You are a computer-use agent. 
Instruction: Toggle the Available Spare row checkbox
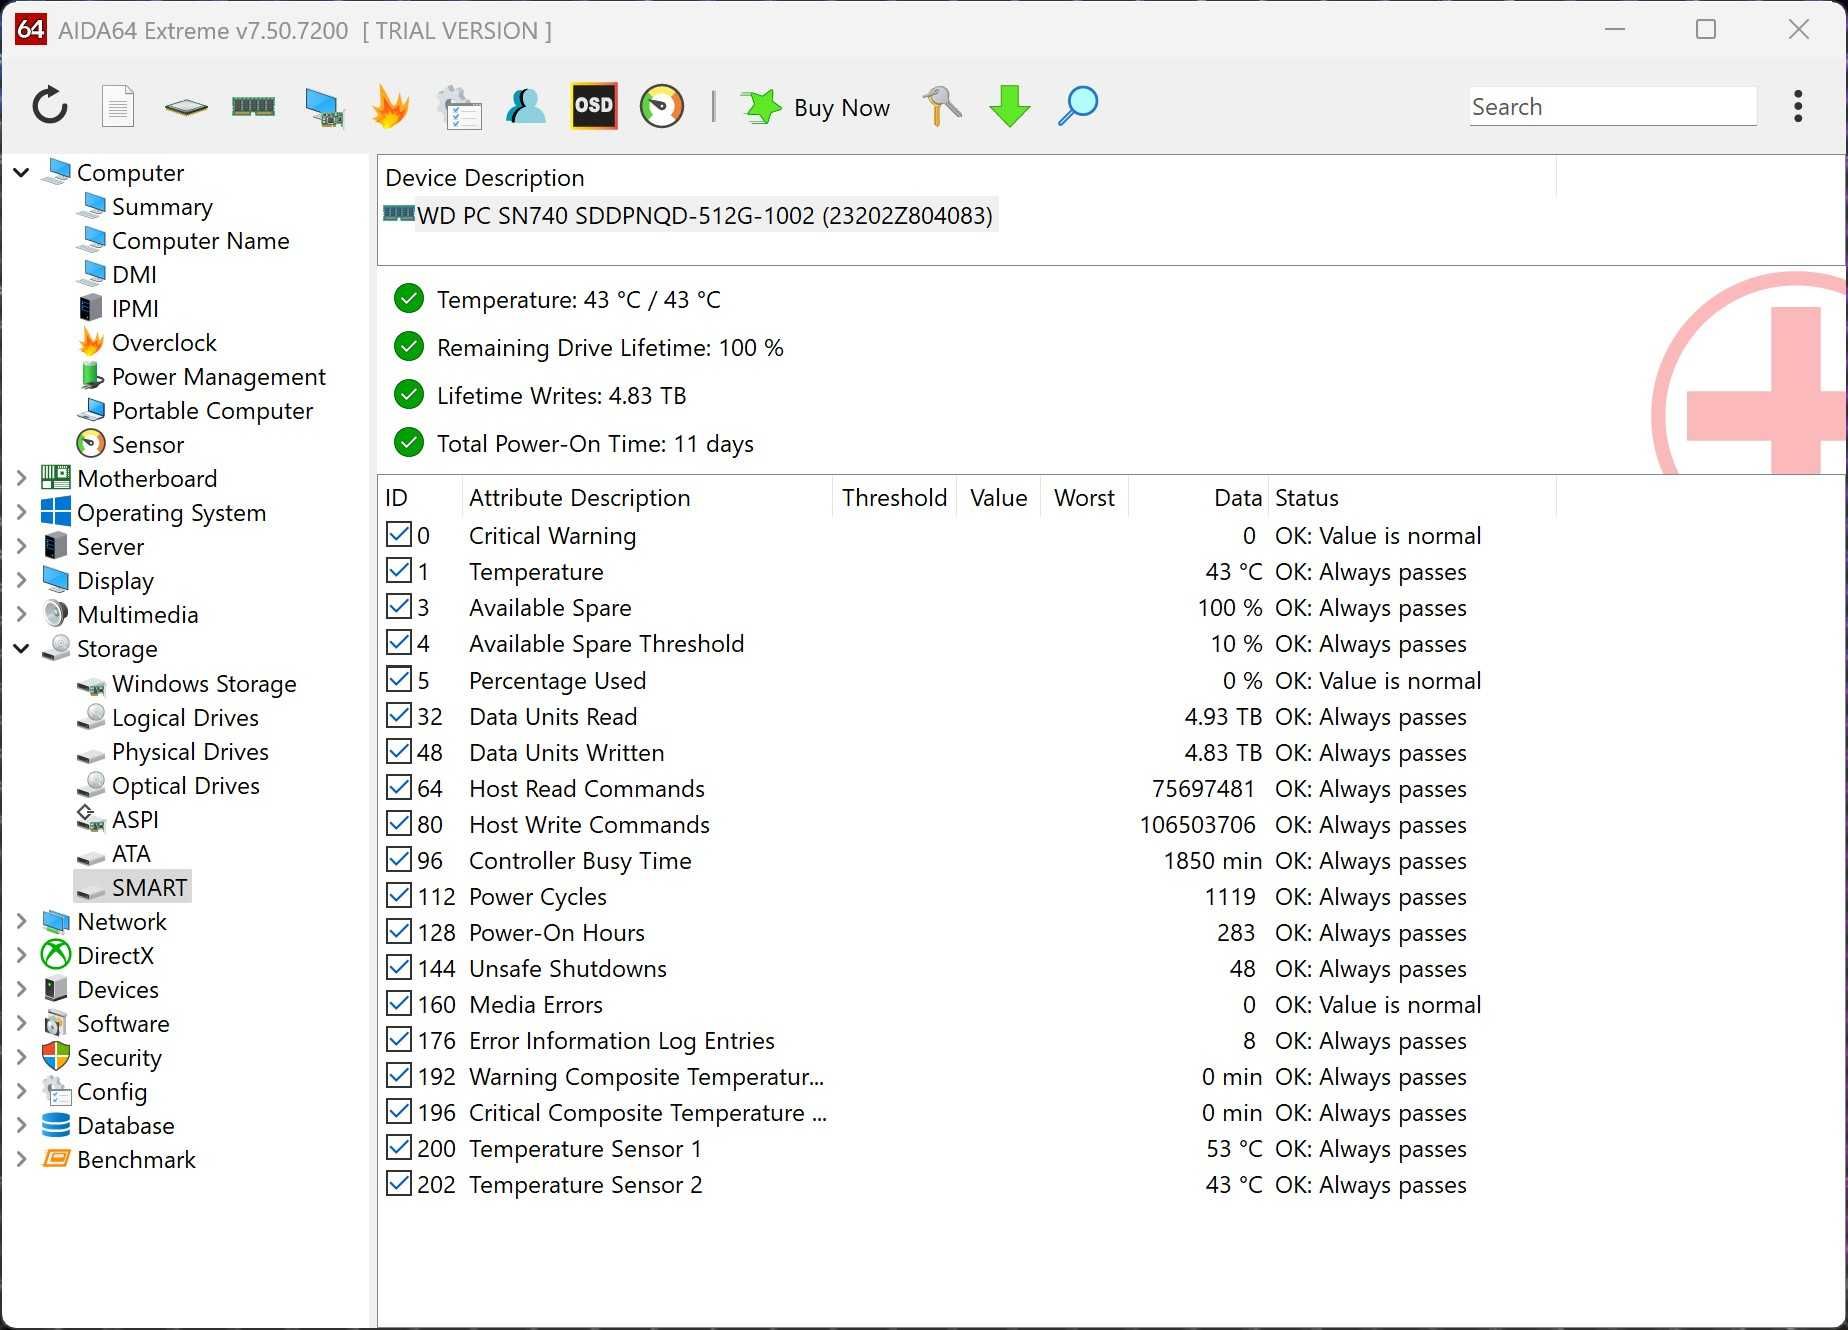399,607
